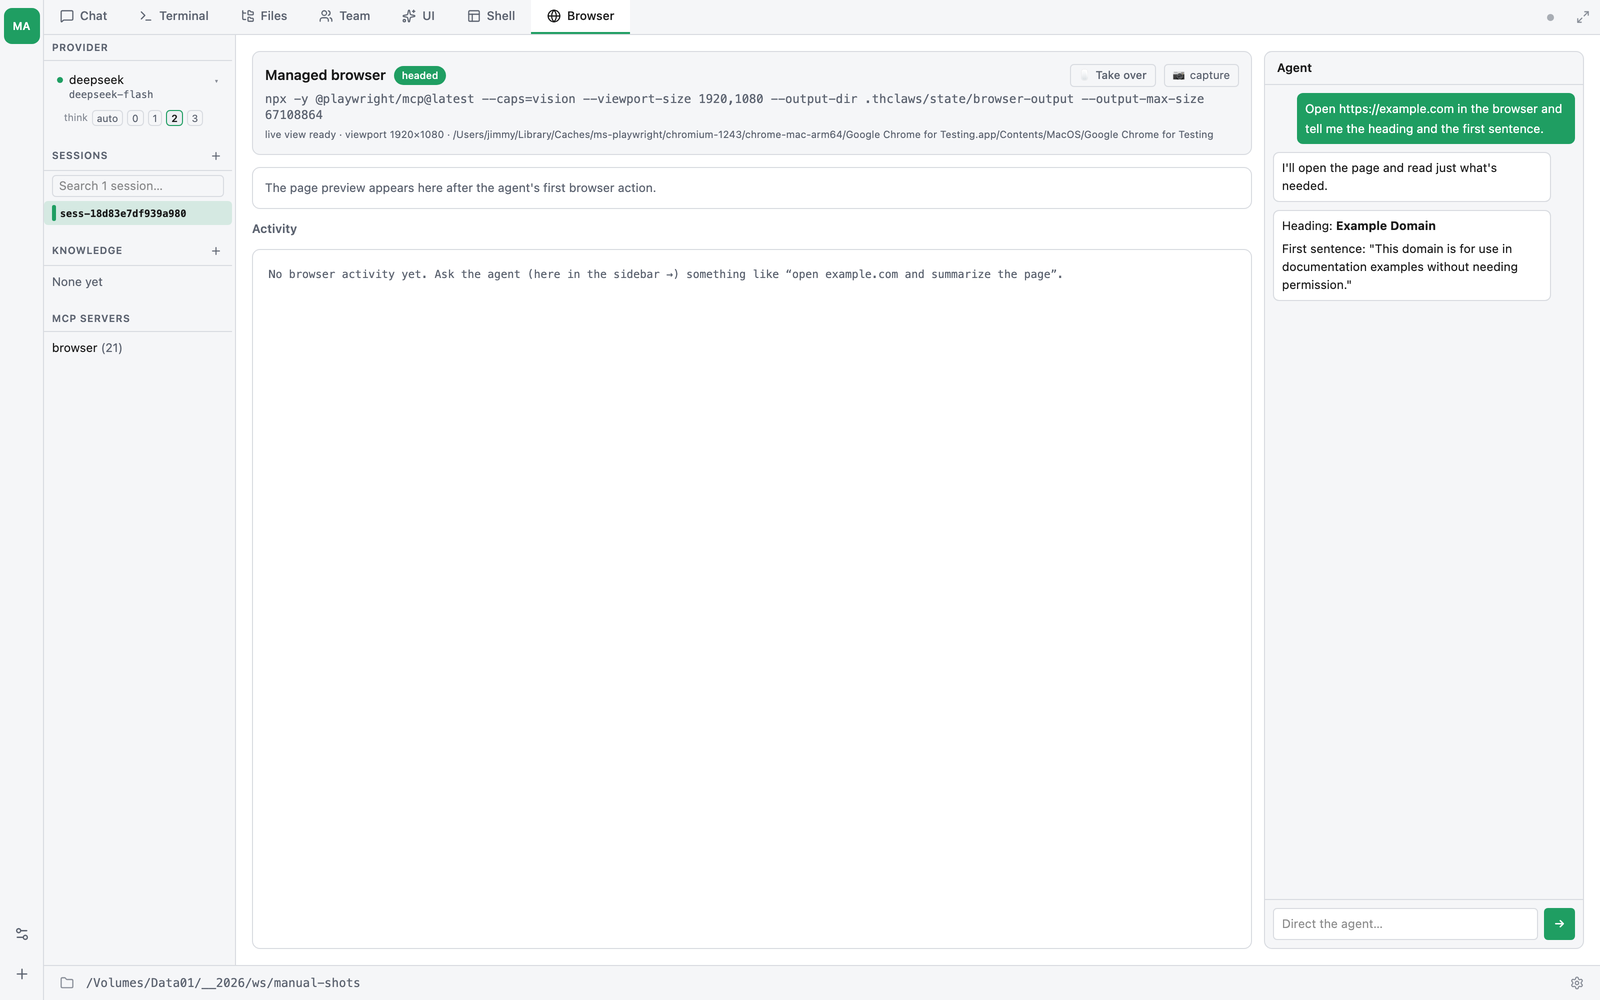Add knowledge with the plus icon
This screenshot has width=1600, height=1000.
(x=216, y=251)
